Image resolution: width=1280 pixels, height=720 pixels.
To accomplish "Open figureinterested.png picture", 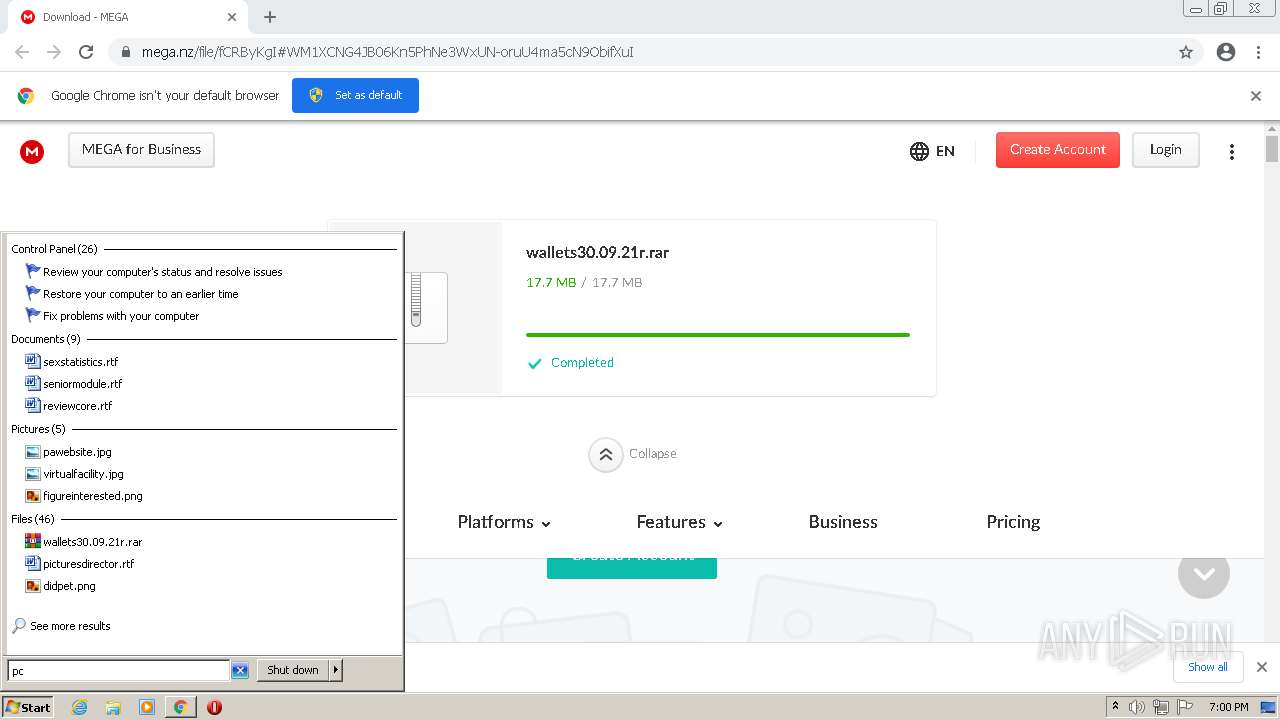I will (84, 496).
